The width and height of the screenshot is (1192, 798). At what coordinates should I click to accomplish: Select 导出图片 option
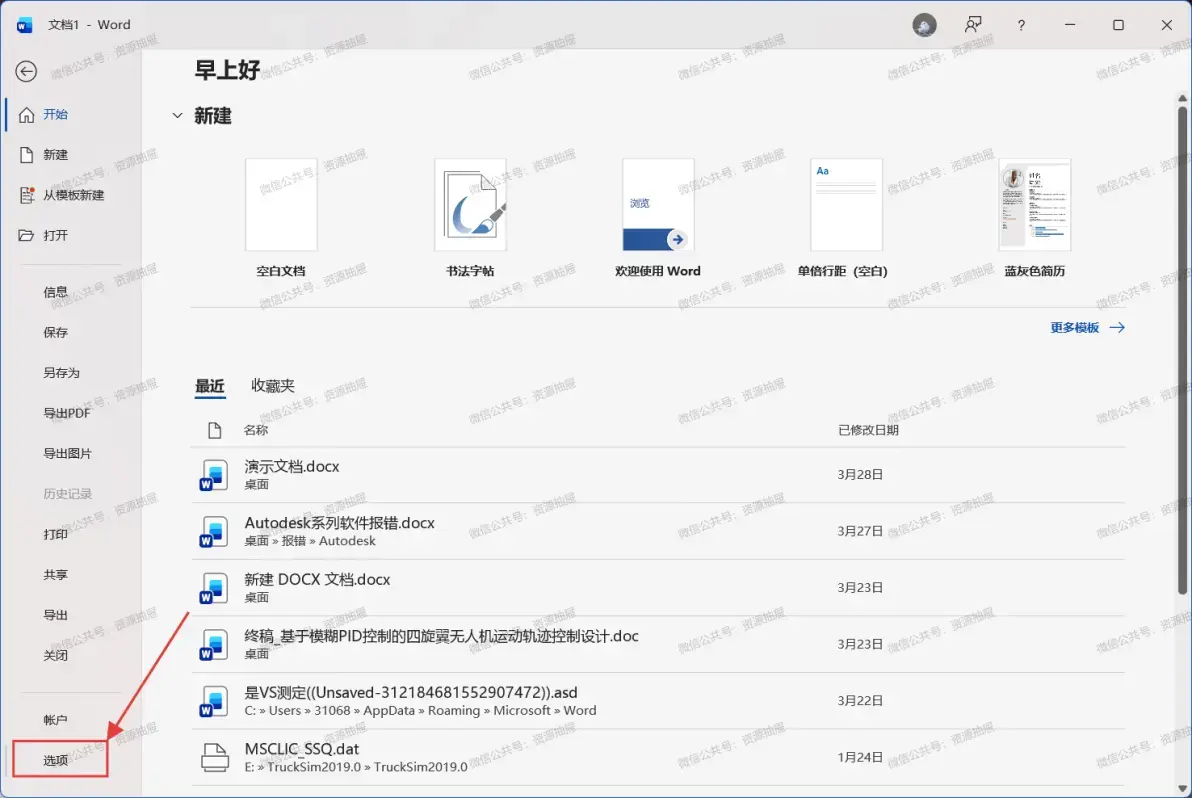coord(68,453)
